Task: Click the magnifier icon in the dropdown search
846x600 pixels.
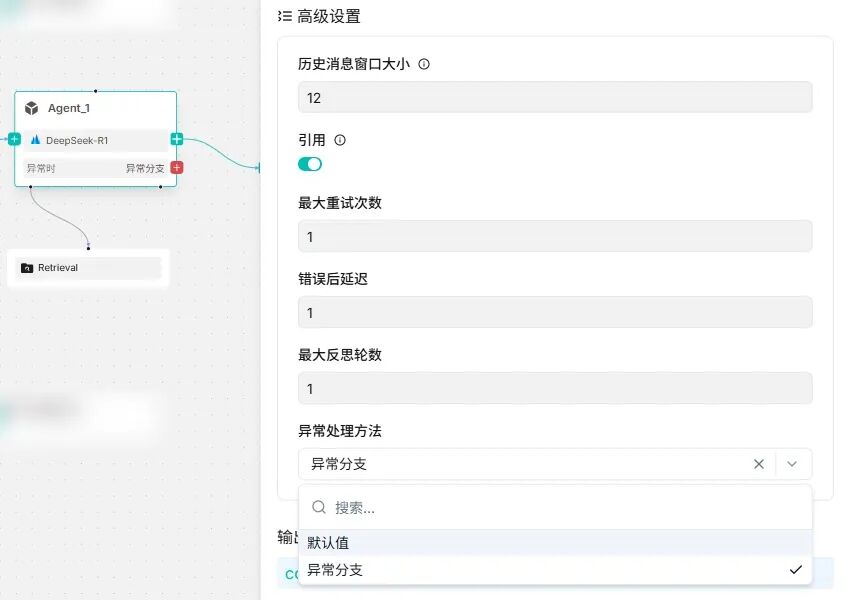Action: click(319, 507)
